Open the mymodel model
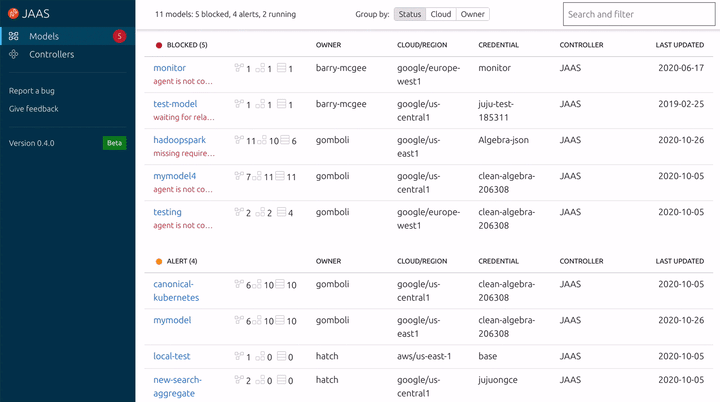720x402 pixels. [x=172, y=320]
